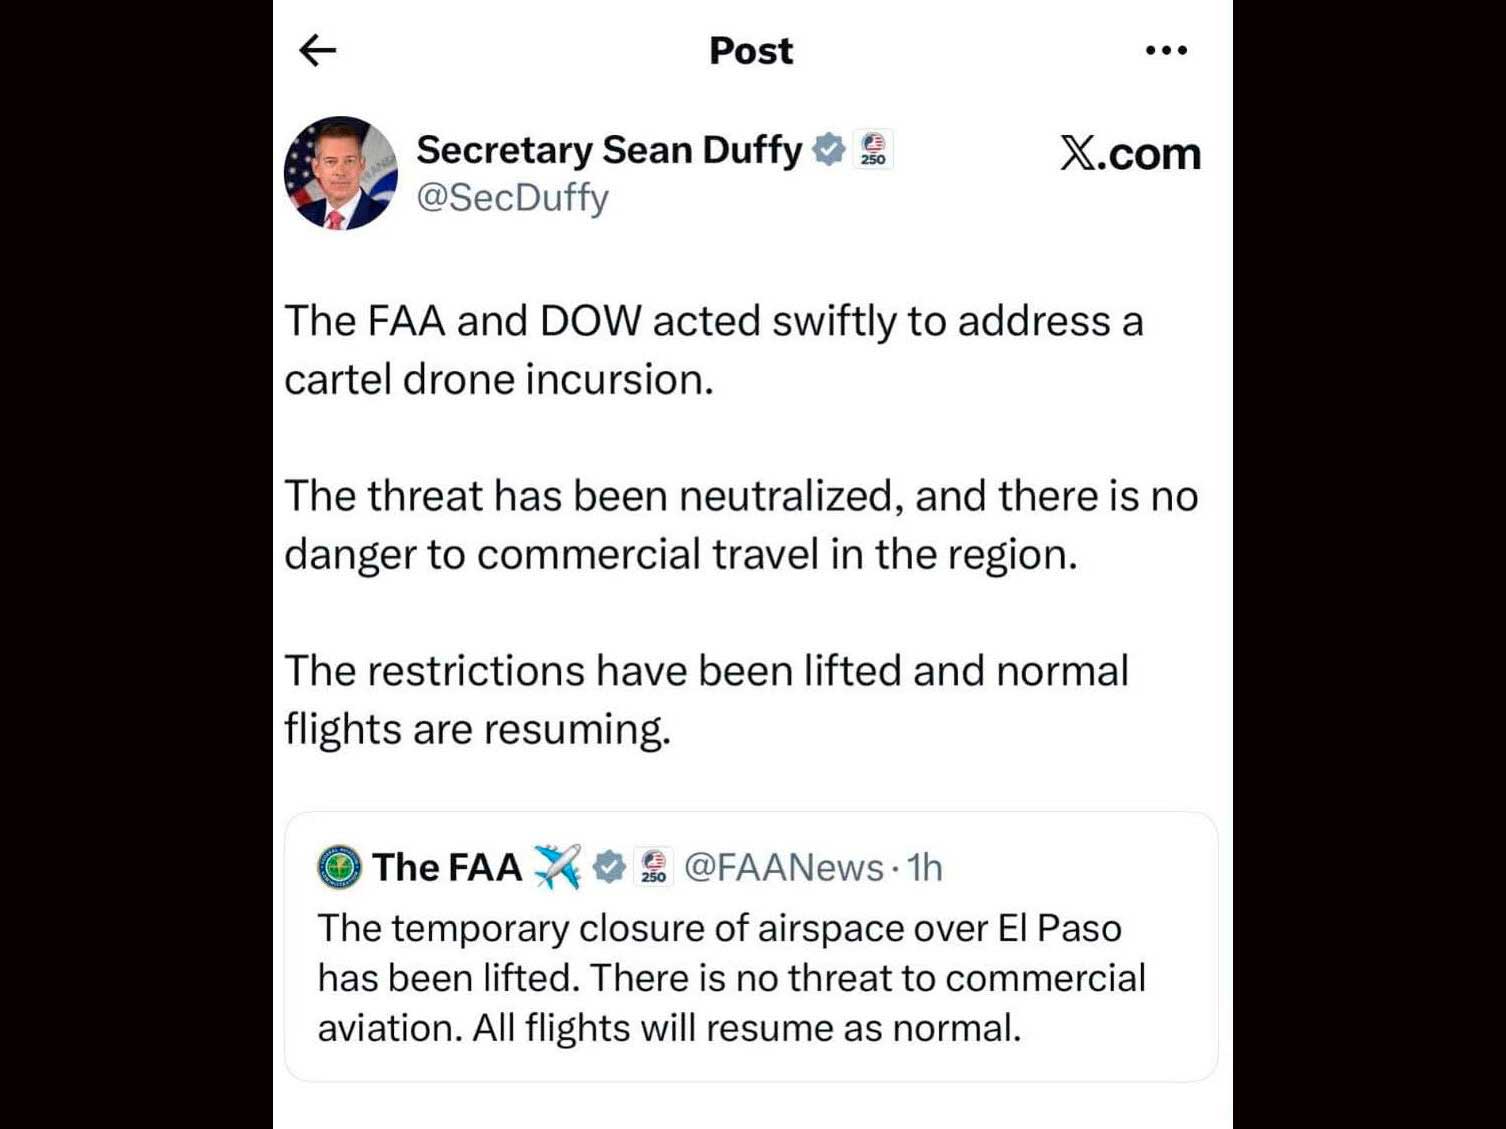Open the @FAANews handle link

[x=784, y=868]
